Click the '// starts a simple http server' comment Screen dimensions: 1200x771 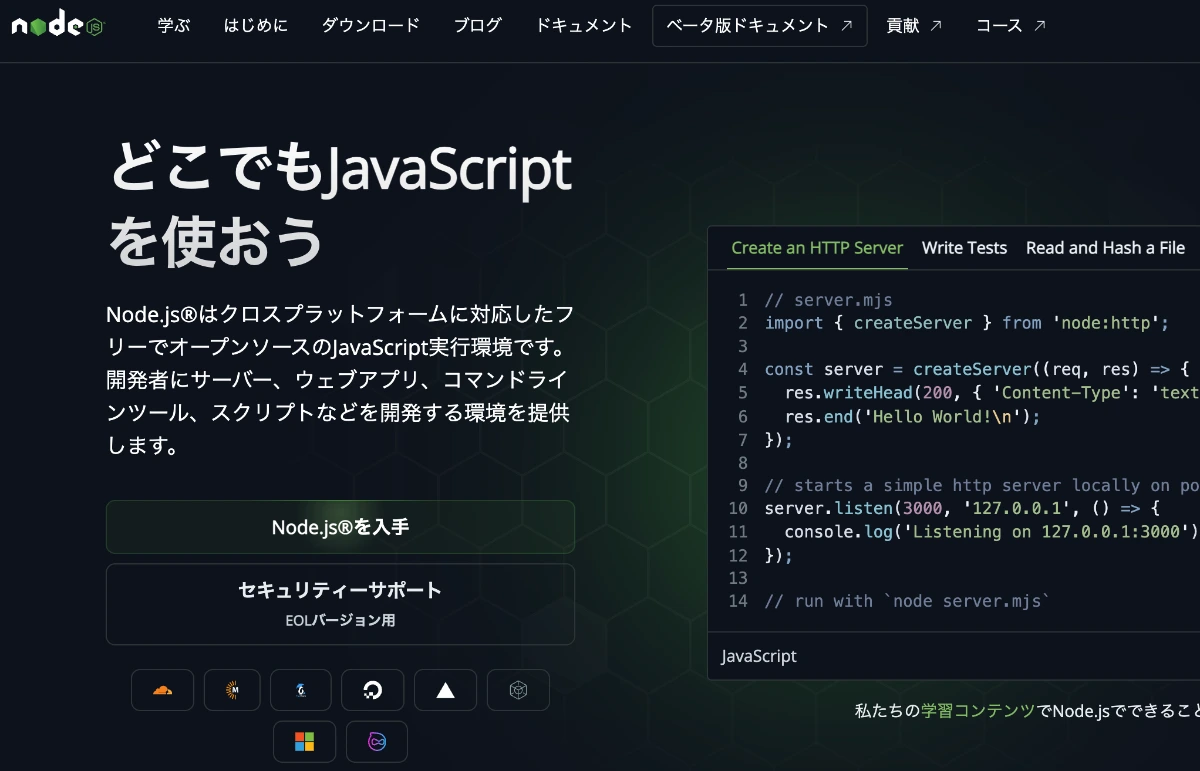click(x=982, y=485)
